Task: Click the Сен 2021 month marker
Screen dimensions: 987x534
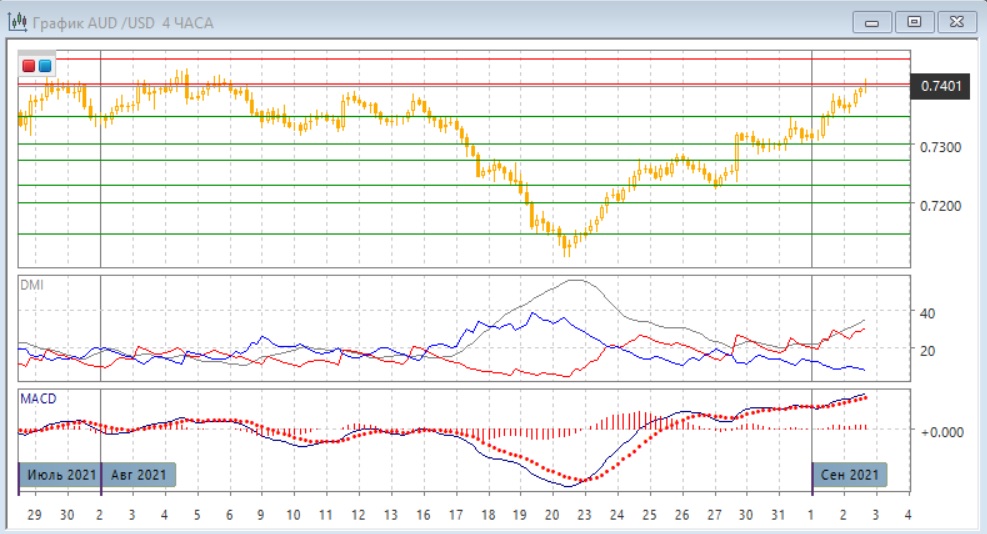Action: pos(848,474)
